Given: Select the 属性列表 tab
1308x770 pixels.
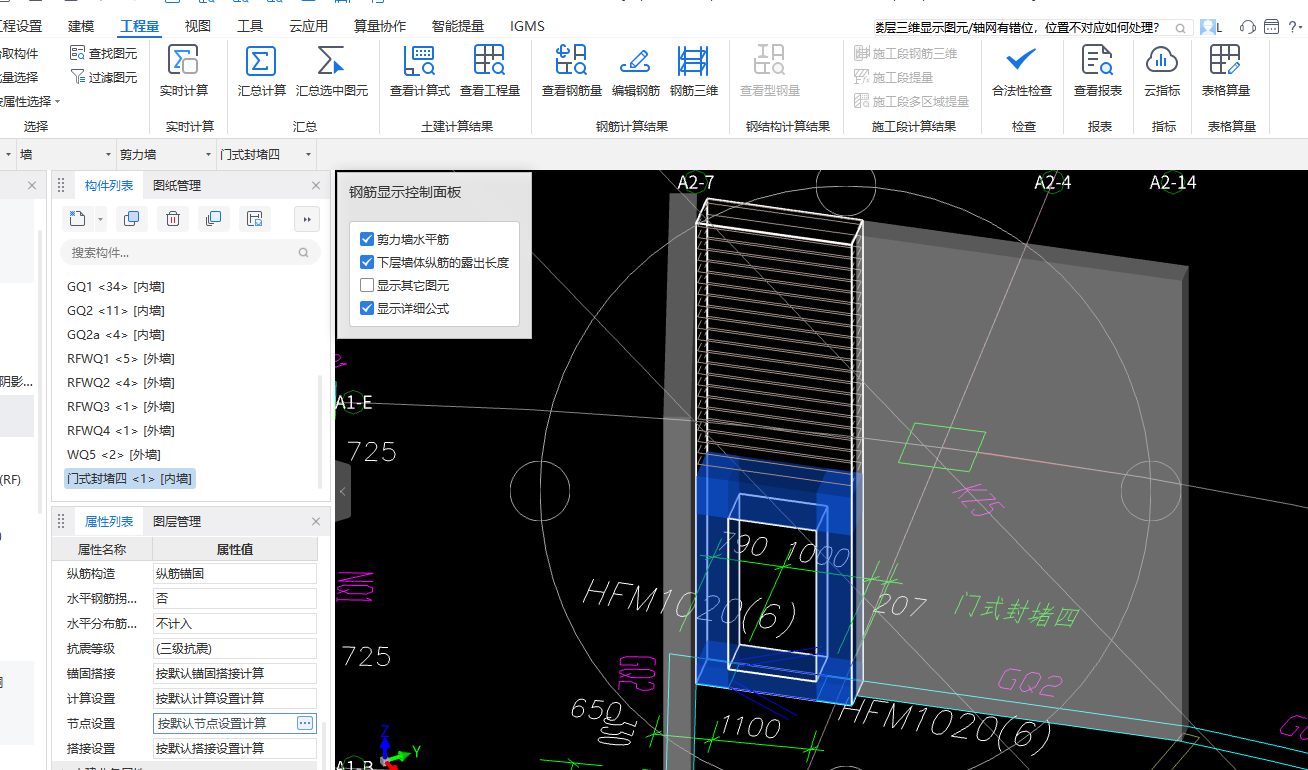Looking at the screenshot, I should point(109,521).
